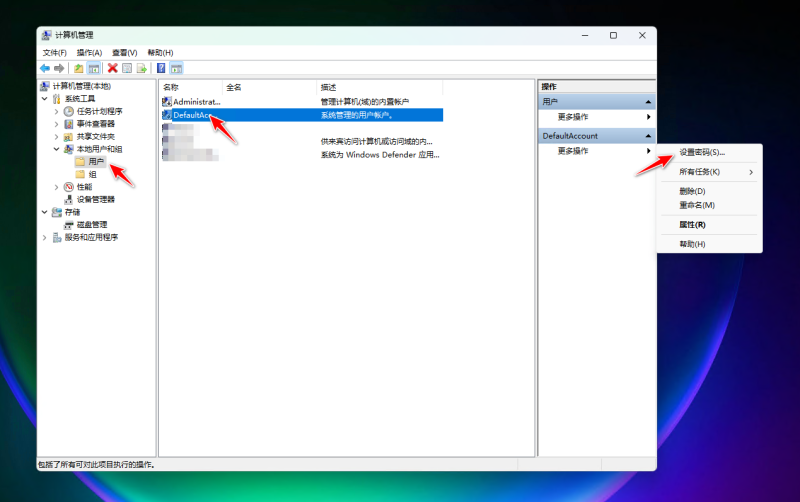Click the 磁盘管理 icon
The width and height of the screenshot is (800, 502).
[x=69, y=224]
